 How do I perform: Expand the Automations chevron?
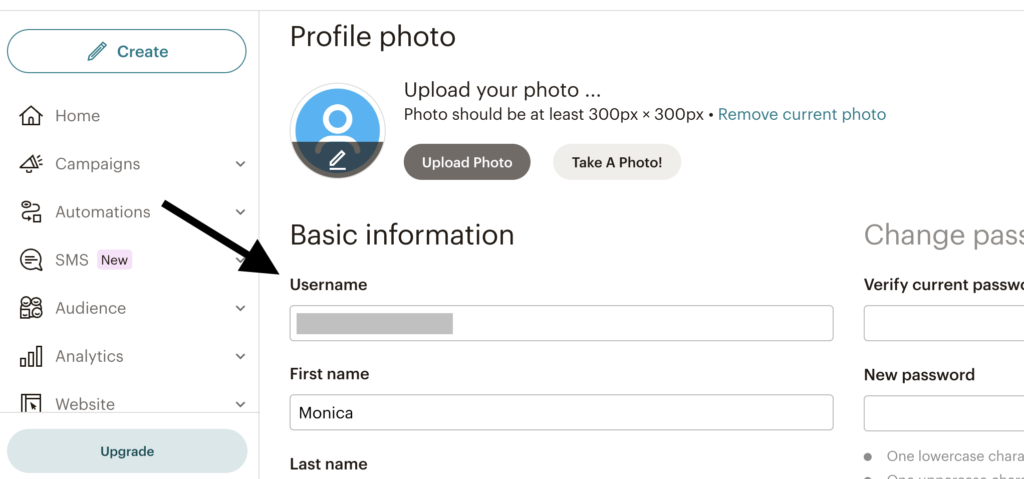coord(240,212)
